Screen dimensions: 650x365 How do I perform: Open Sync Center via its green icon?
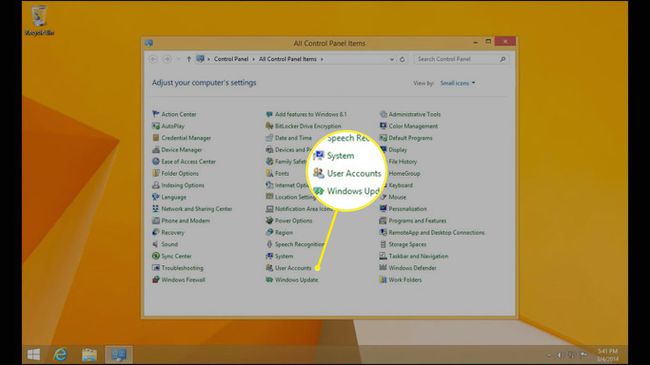pyautogui.click(x=156, y=256)
